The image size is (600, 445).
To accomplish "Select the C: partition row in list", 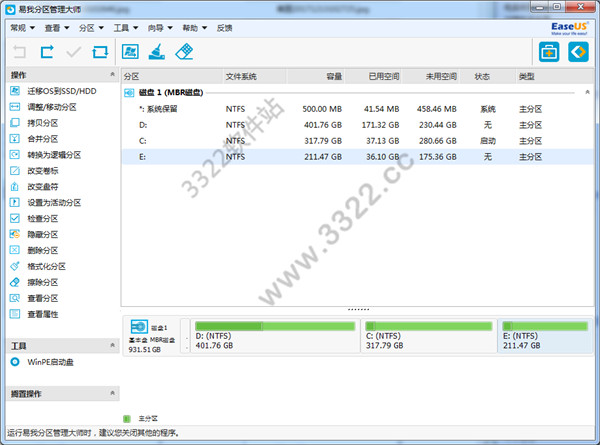I will coord(357,141).
